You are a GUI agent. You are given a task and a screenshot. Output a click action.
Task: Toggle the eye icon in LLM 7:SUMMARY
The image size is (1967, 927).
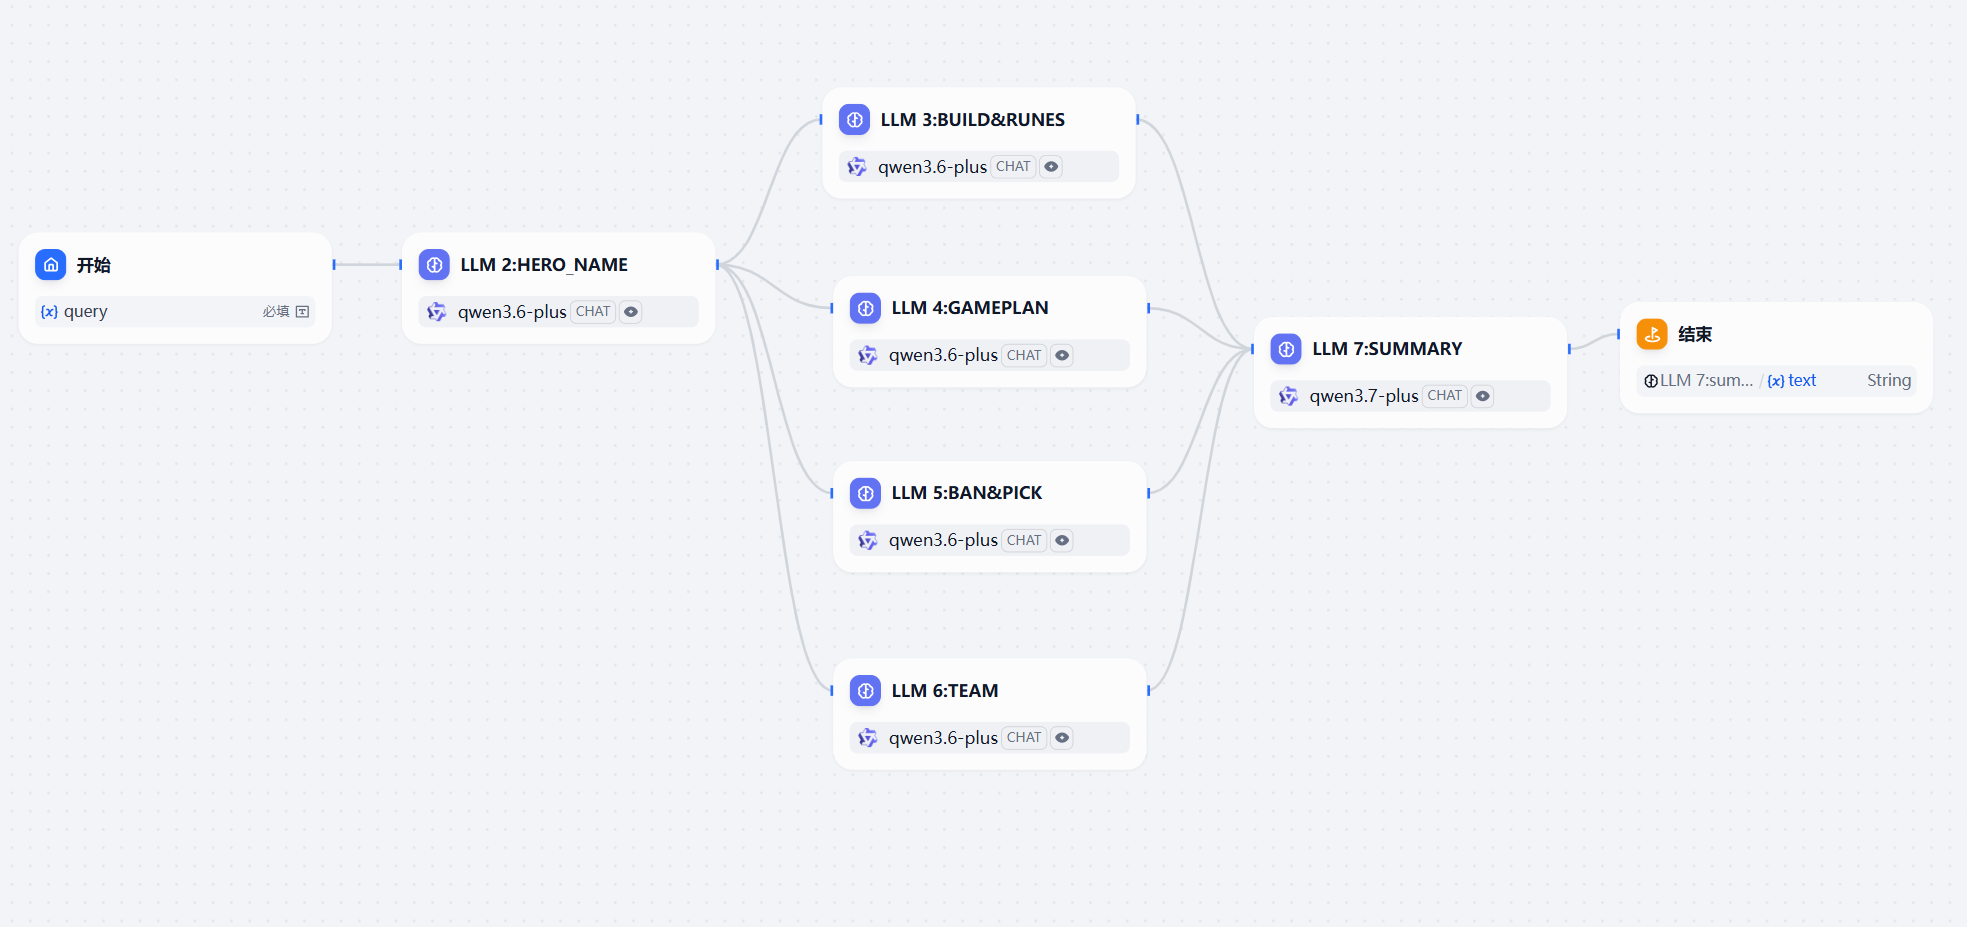1483,396
